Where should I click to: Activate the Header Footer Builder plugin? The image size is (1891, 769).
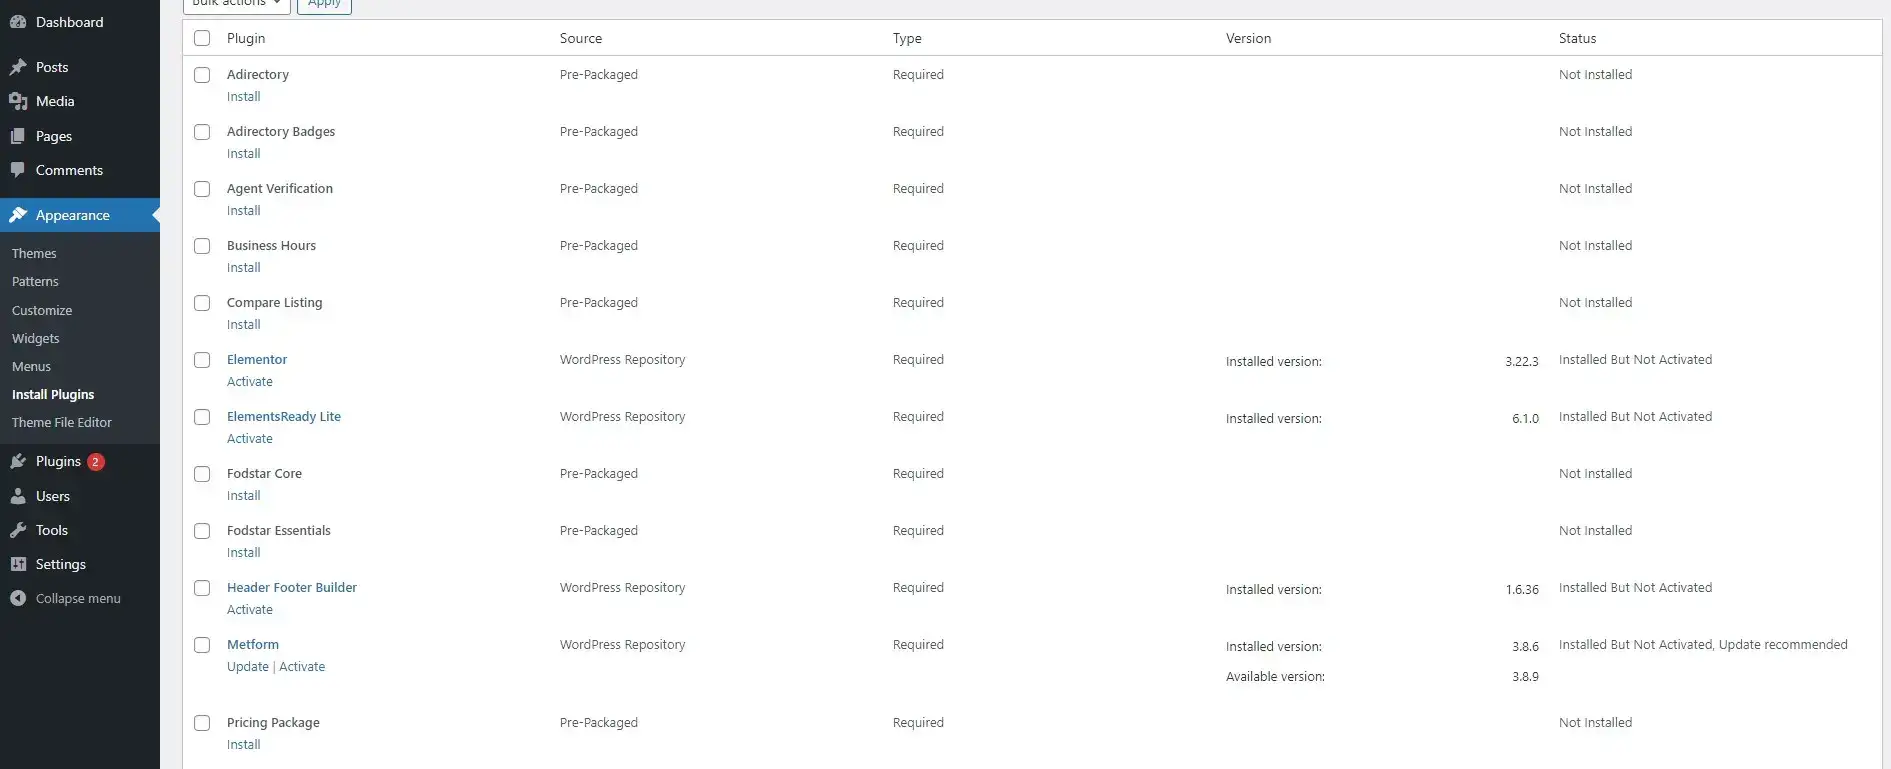coord(250,609)
